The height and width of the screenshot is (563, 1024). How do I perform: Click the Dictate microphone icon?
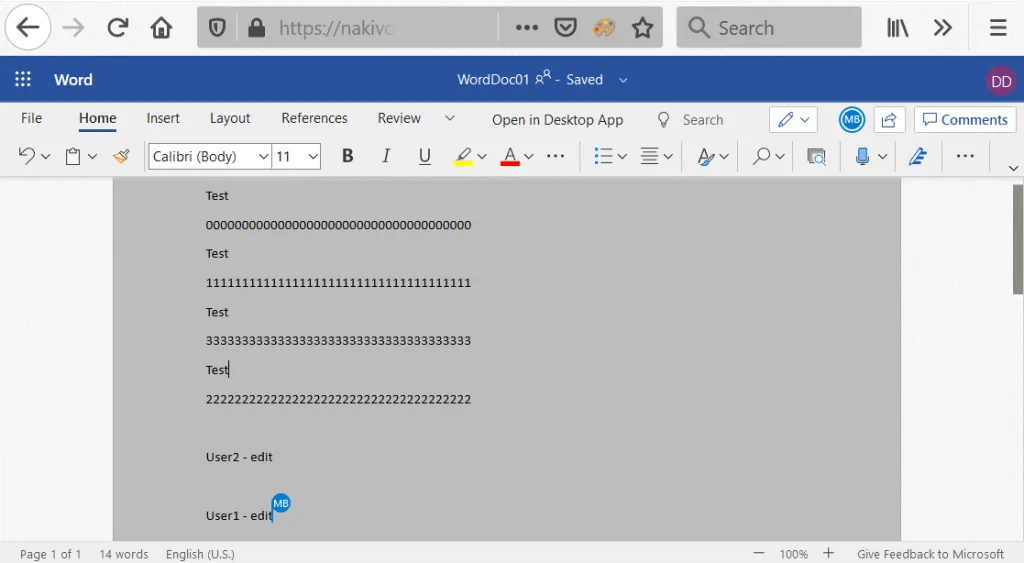coord(863,156)
